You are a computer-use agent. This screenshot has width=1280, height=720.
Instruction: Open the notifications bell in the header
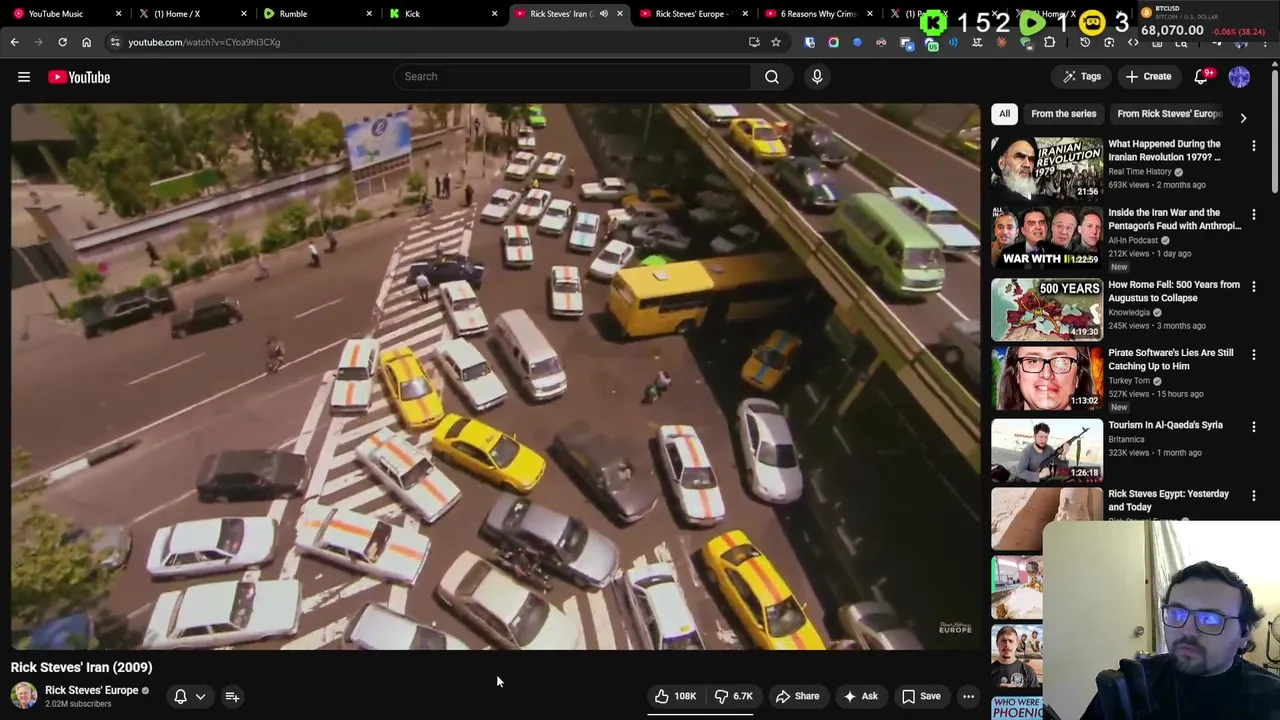(1202, 77)
